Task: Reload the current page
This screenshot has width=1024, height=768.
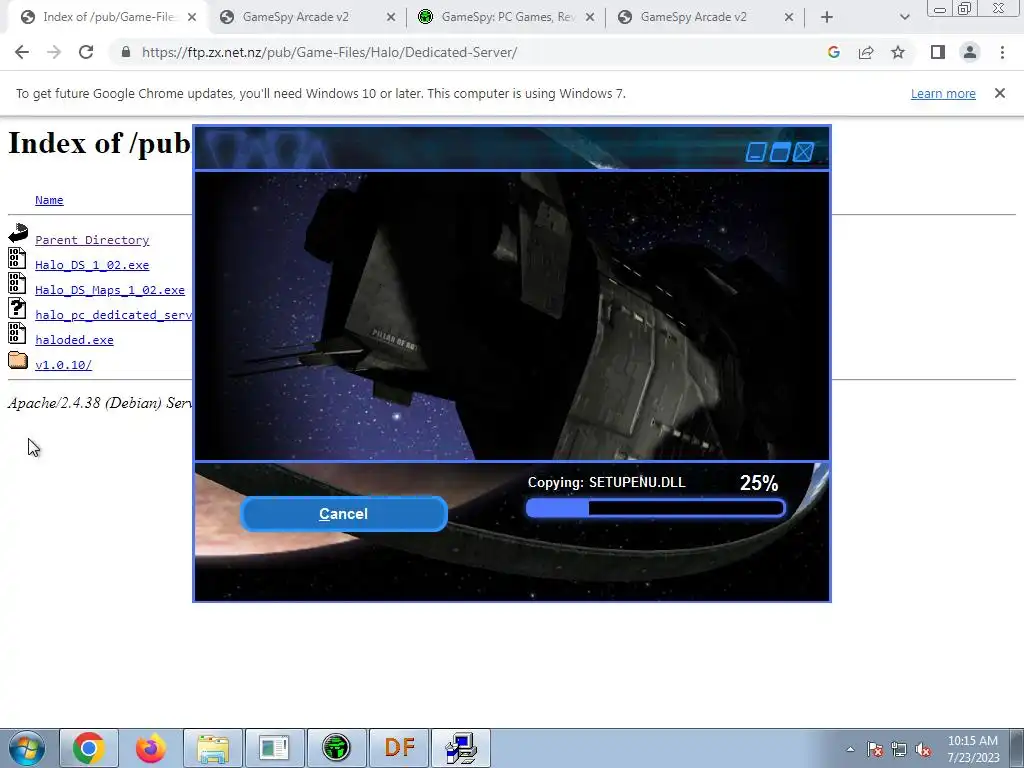Action: pyautogui.click(x=86, y=52)
